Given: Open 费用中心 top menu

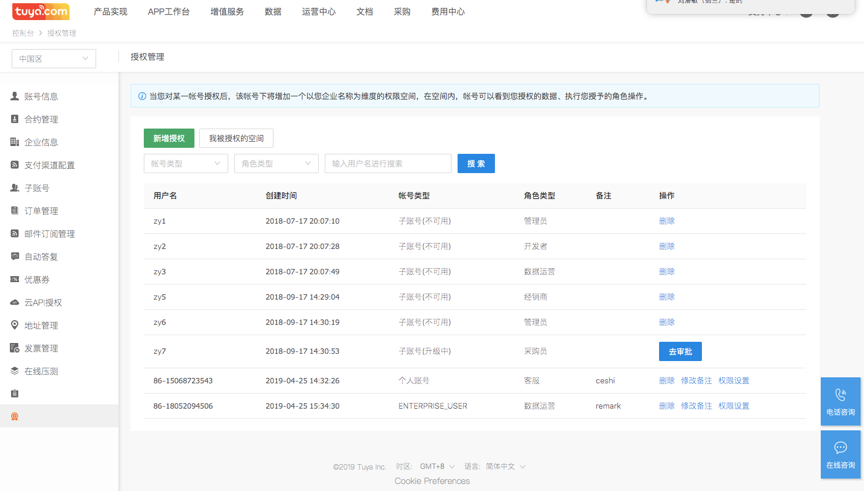Looking at the screenshot, I should 447,12.
